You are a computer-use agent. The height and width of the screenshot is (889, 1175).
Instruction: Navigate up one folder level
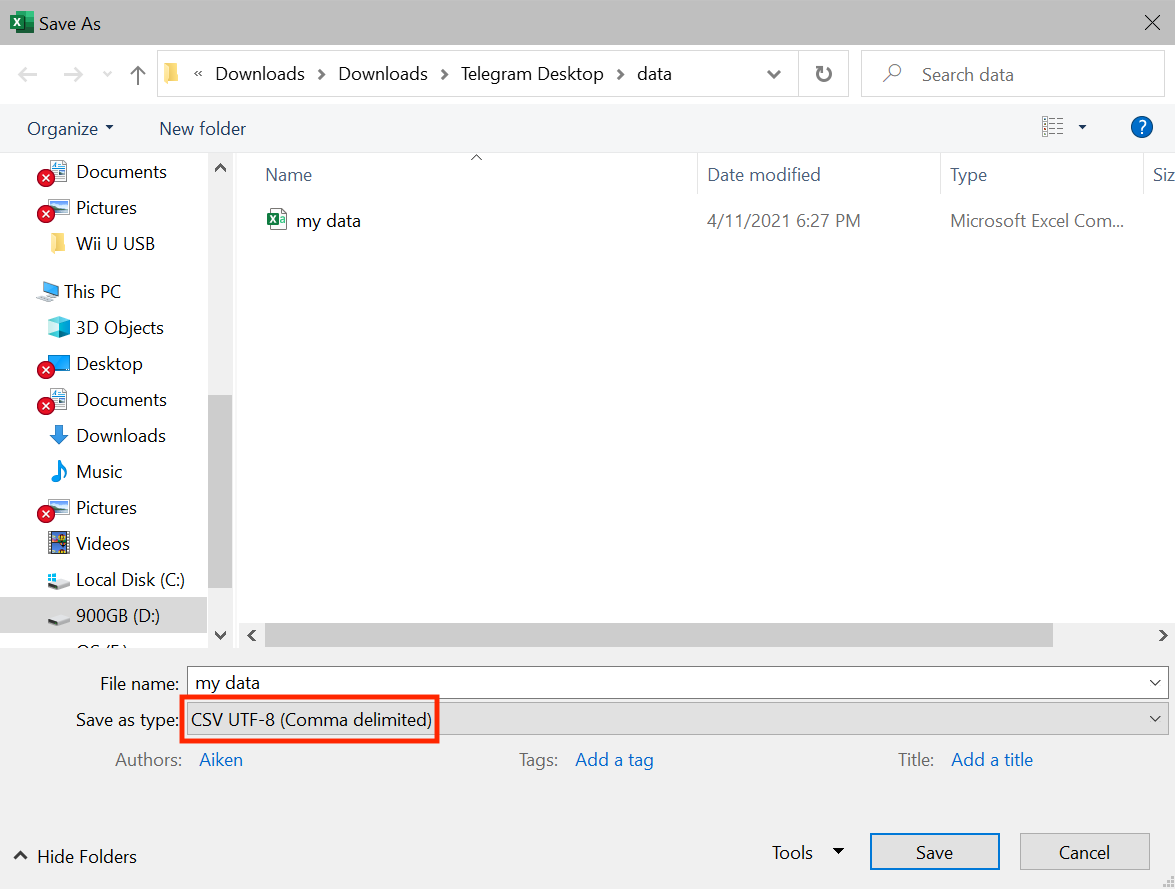click(x=137, y=73)
